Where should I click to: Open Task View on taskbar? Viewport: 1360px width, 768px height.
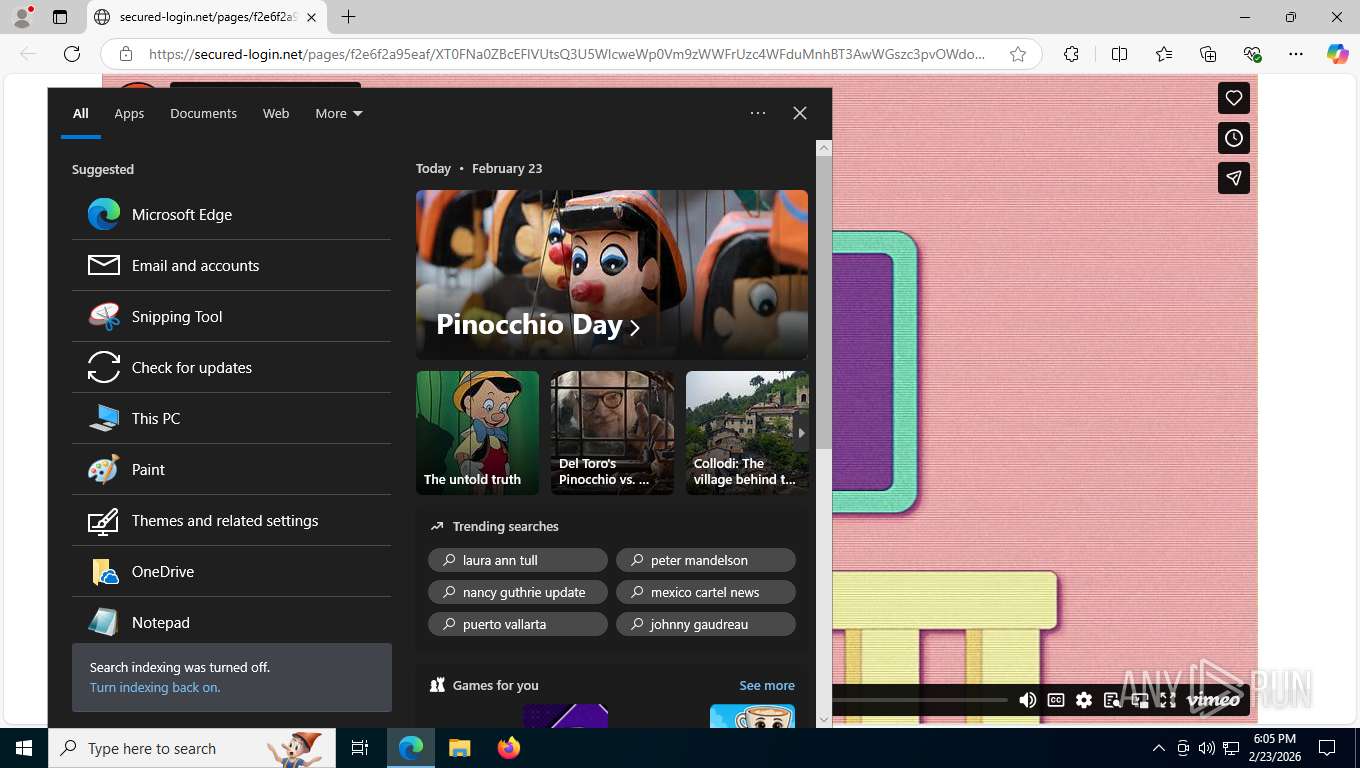[x=360, y=748]
